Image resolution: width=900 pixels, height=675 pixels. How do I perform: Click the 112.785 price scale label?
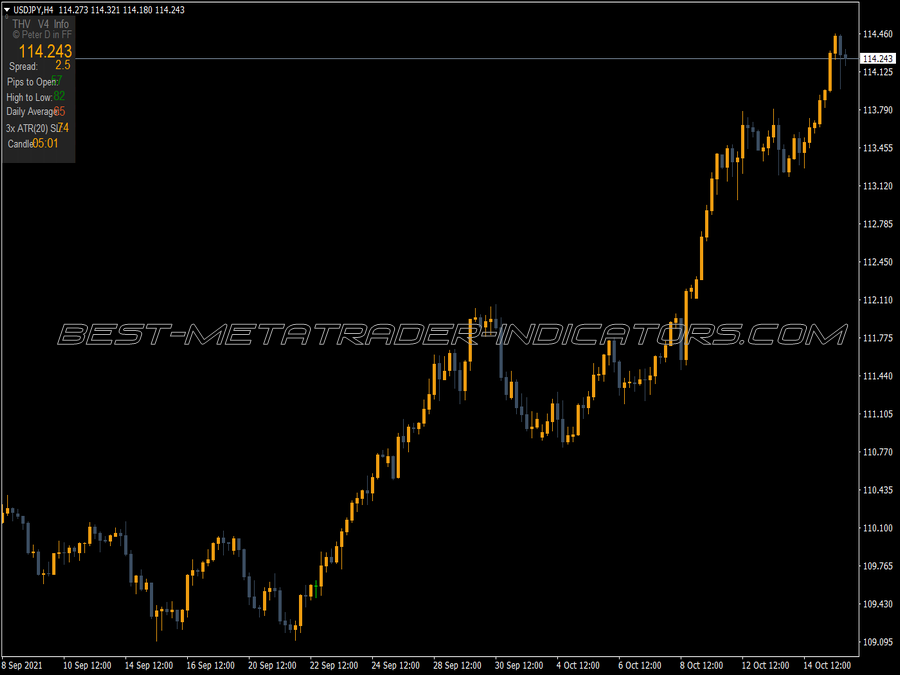[878, 224]
